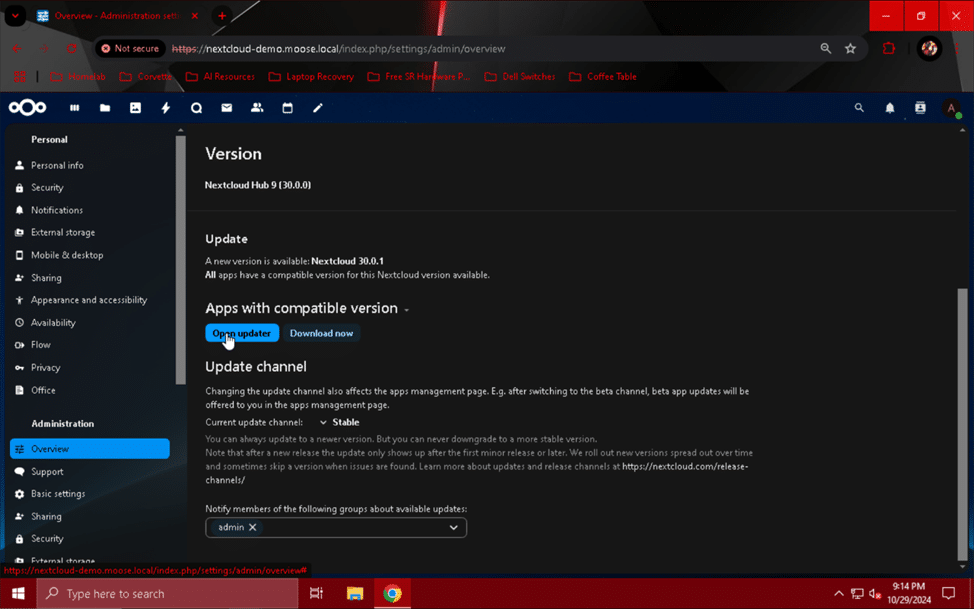Click the Download now button
Image resolution: width=974 pixels, height=609 pixels.
coord(321,333)
